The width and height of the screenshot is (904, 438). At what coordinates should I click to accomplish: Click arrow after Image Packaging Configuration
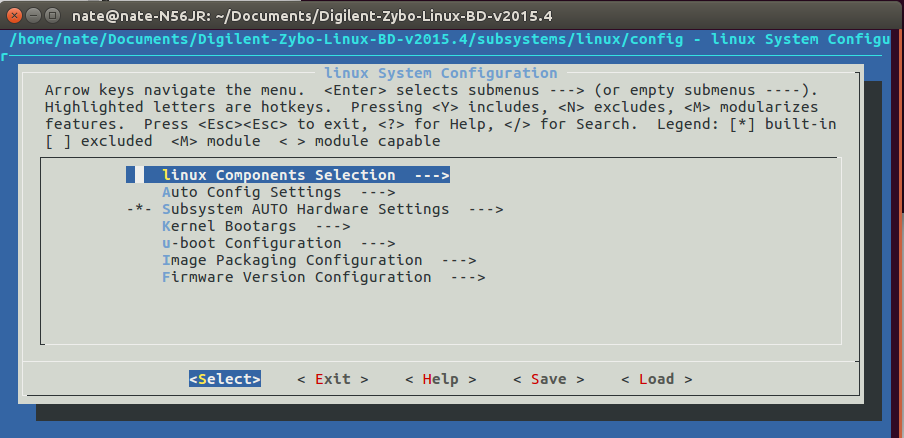(458, 260)
